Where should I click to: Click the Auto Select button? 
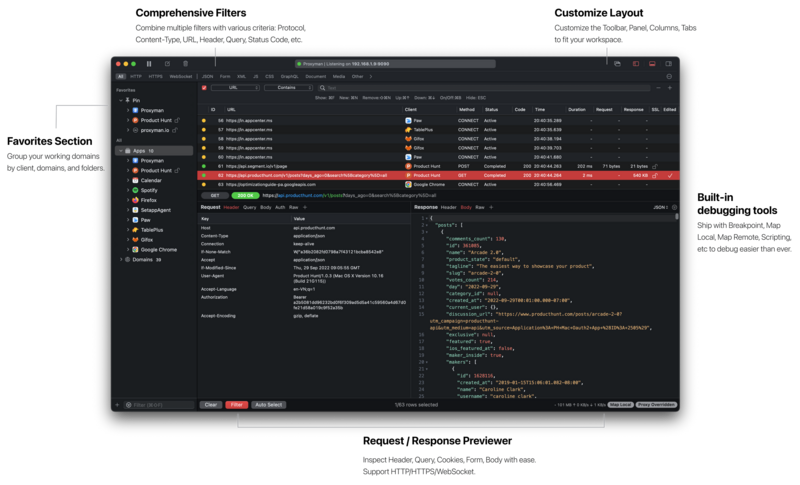(x=268, y=405)
